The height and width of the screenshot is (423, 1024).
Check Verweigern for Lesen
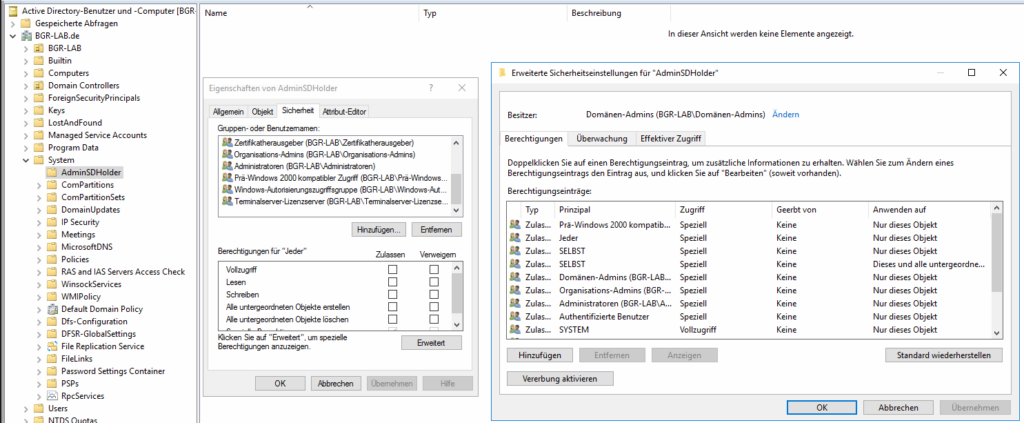[434, 281]
